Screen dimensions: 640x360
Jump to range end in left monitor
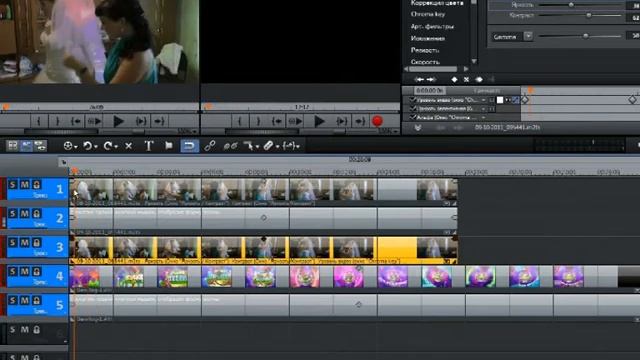click(159, 121)
